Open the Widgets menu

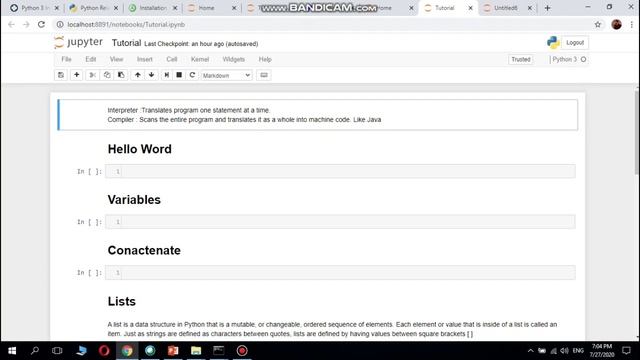(233, 59)
